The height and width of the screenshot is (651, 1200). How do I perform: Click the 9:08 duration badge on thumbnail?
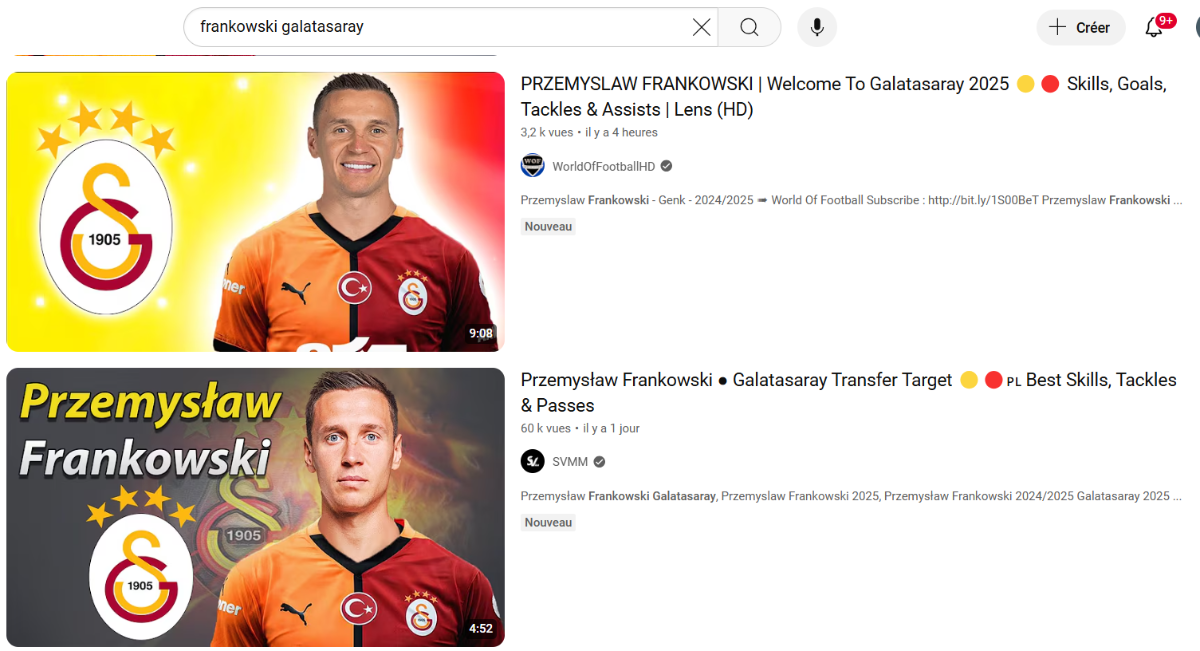click(481, 333)
